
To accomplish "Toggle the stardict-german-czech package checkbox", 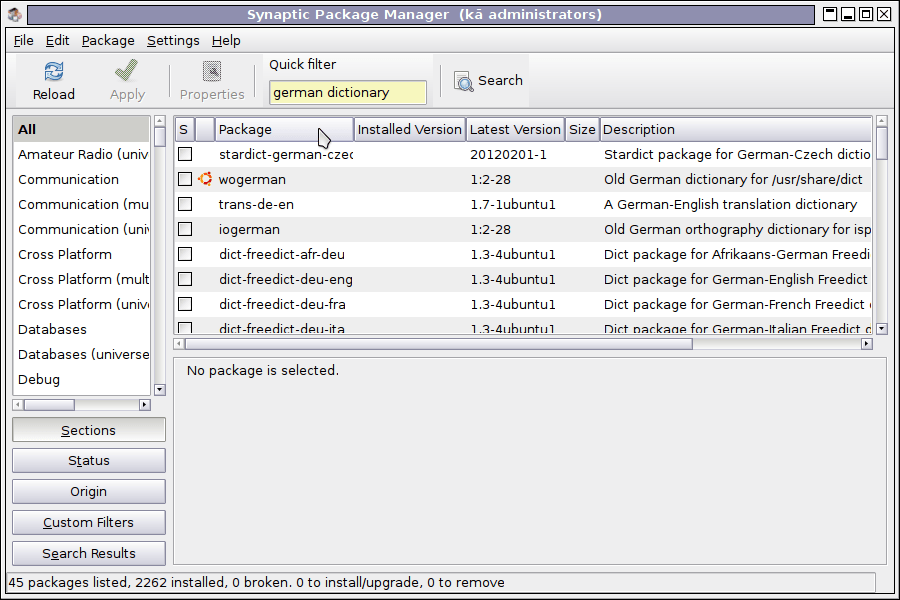I will 185,154.
